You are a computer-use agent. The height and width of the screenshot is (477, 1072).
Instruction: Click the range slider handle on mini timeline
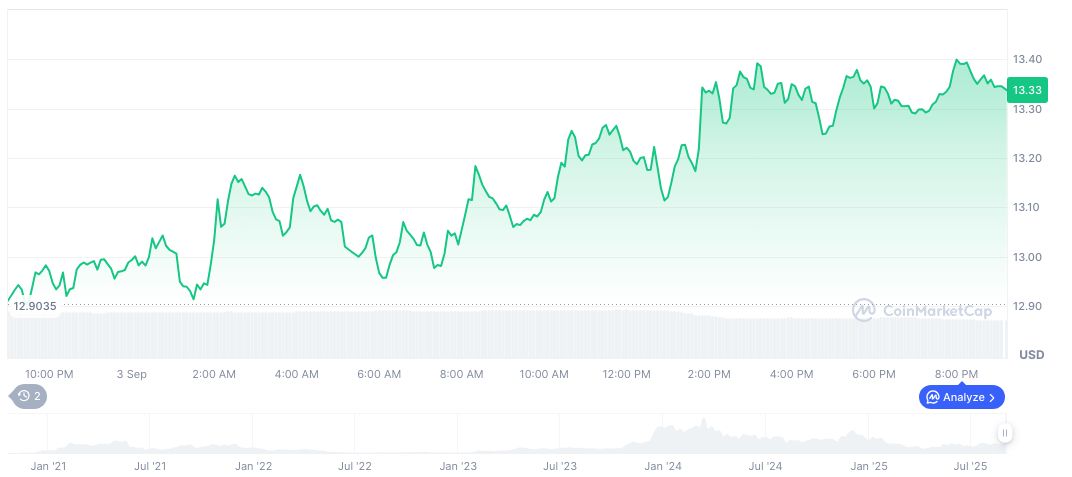point(1004,433)
